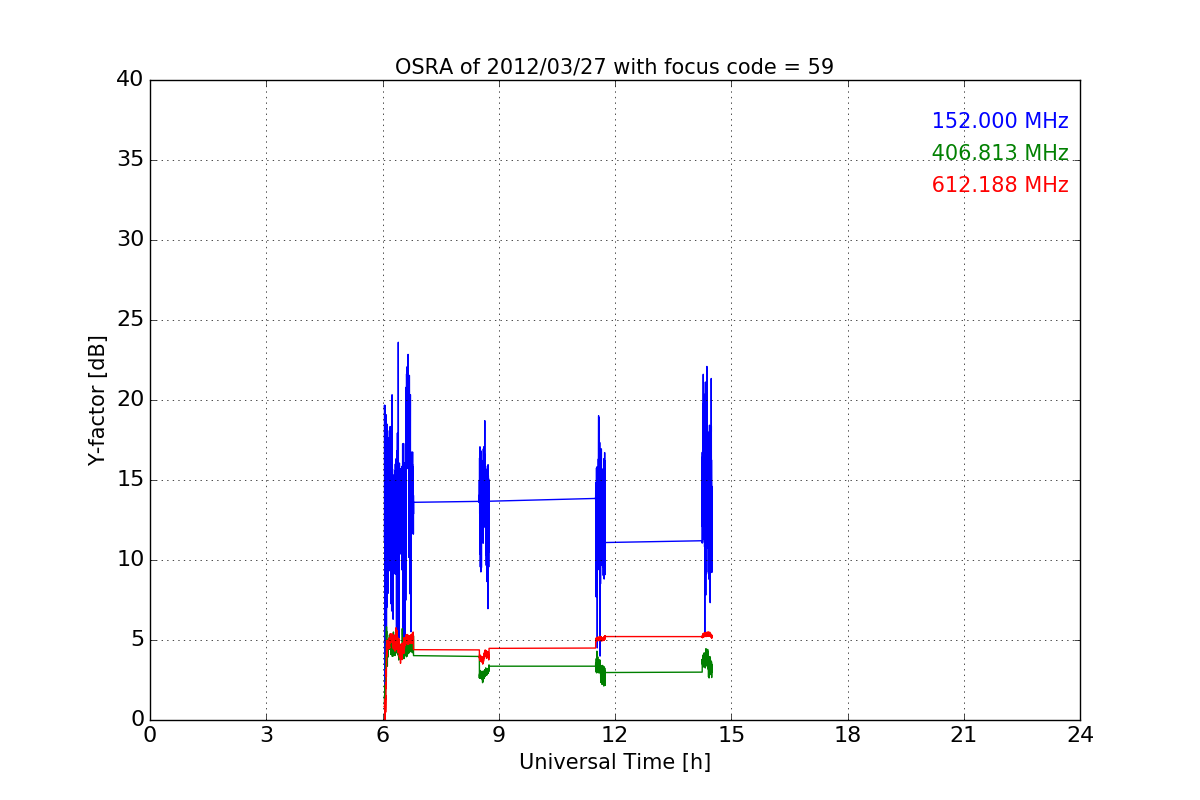Select the '152.000 MHz' legend label

click(x=1000, y=121)
